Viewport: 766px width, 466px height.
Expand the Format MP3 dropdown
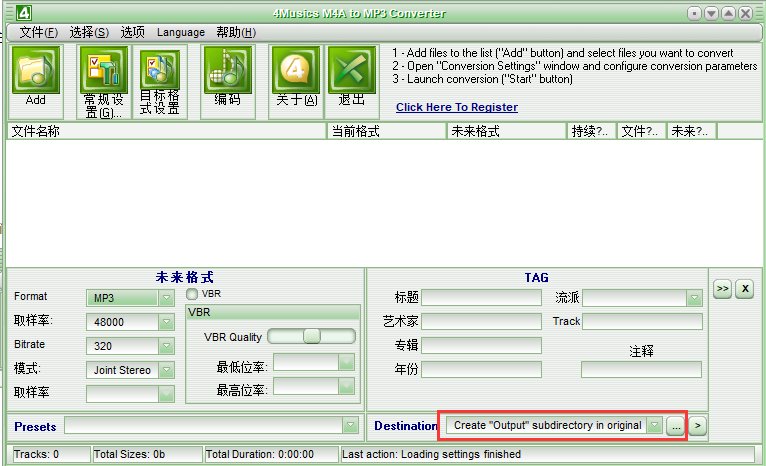(x=167, y=297)
